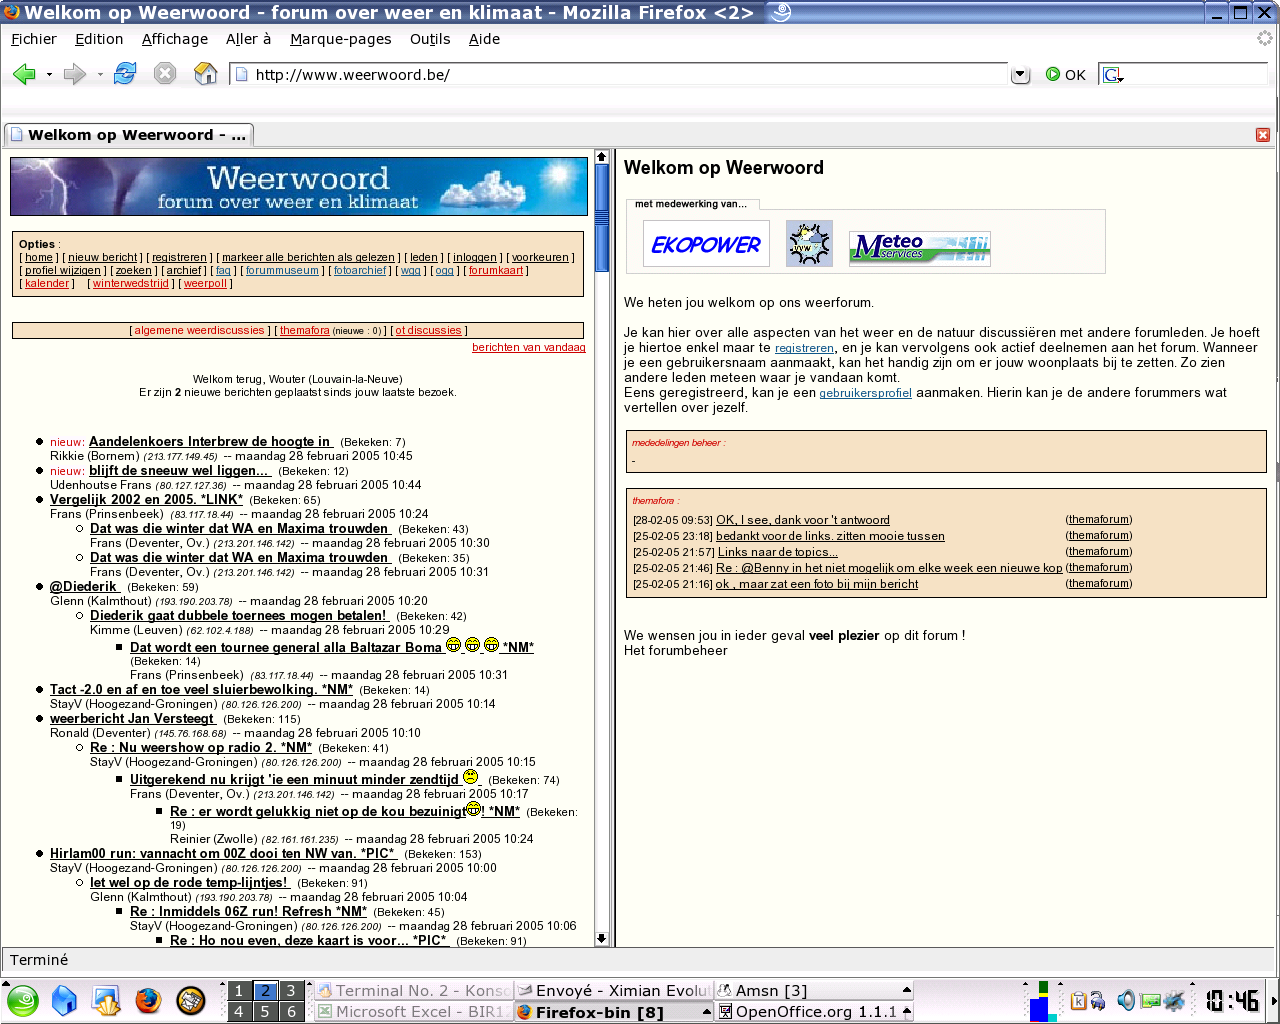Click the Weerwoord forum banner image
1280x1024 pixels.
tap(299, 186)
